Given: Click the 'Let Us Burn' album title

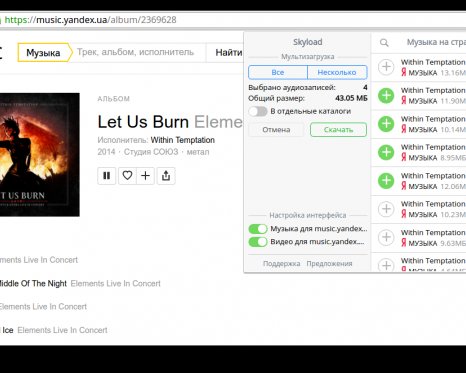Looking at the screenshot, I should tap(143, 122).
